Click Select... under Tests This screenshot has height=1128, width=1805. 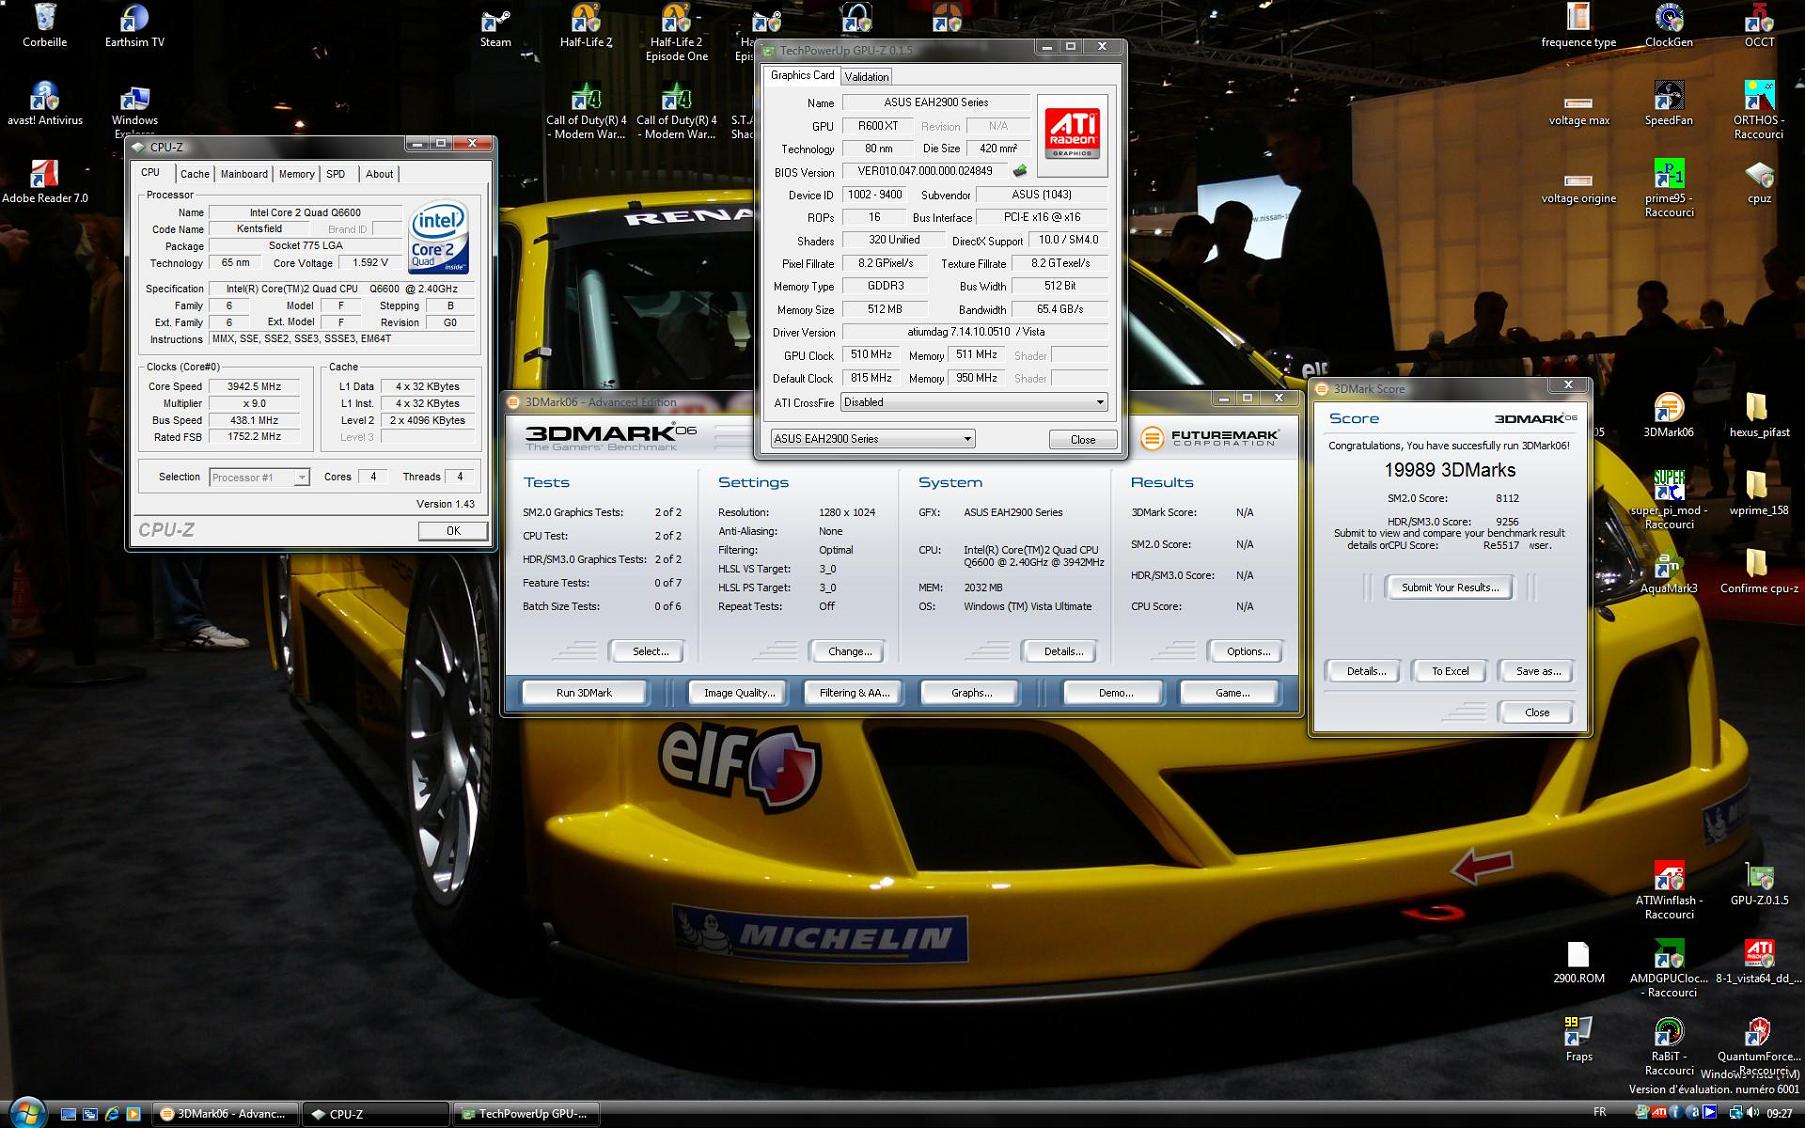pos(650,652)
